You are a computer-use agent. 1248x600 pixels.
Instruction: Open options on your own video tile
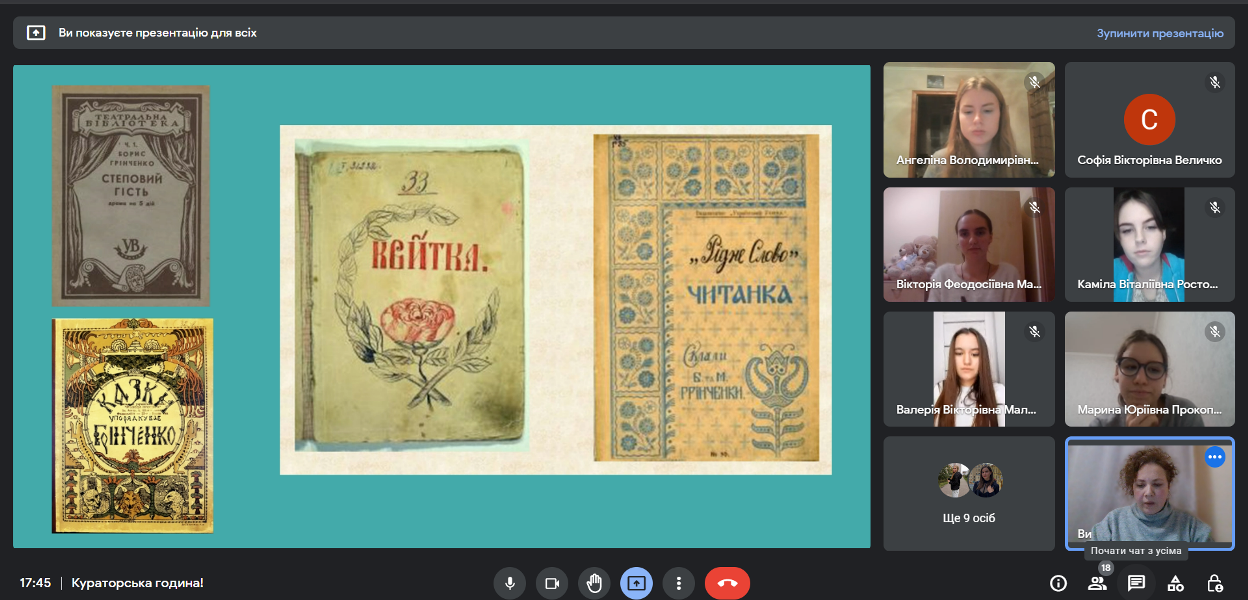click(1215, 457)
